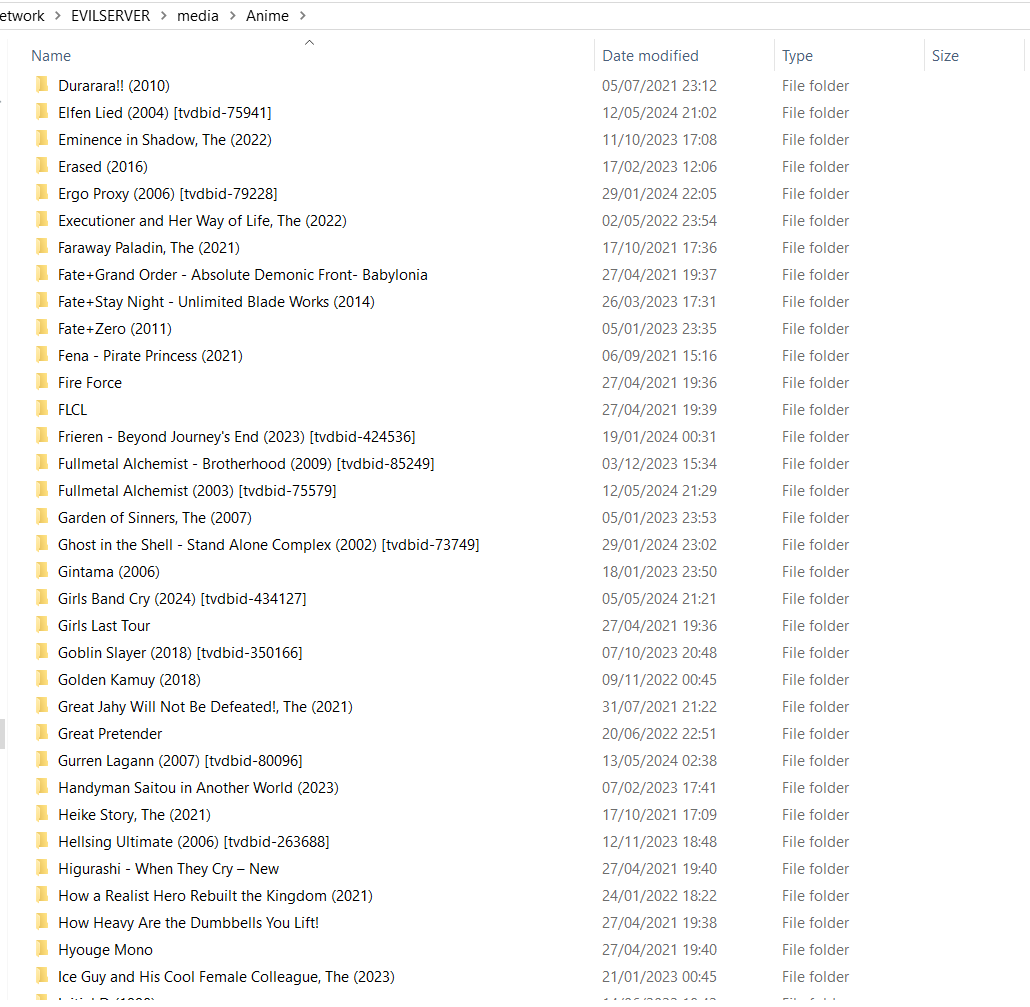The height and width of the screenshot is (1007, 1030).
Task: Expand the chevron after EVILSERVER in breadcrumb
Action: tap(164, 16)
